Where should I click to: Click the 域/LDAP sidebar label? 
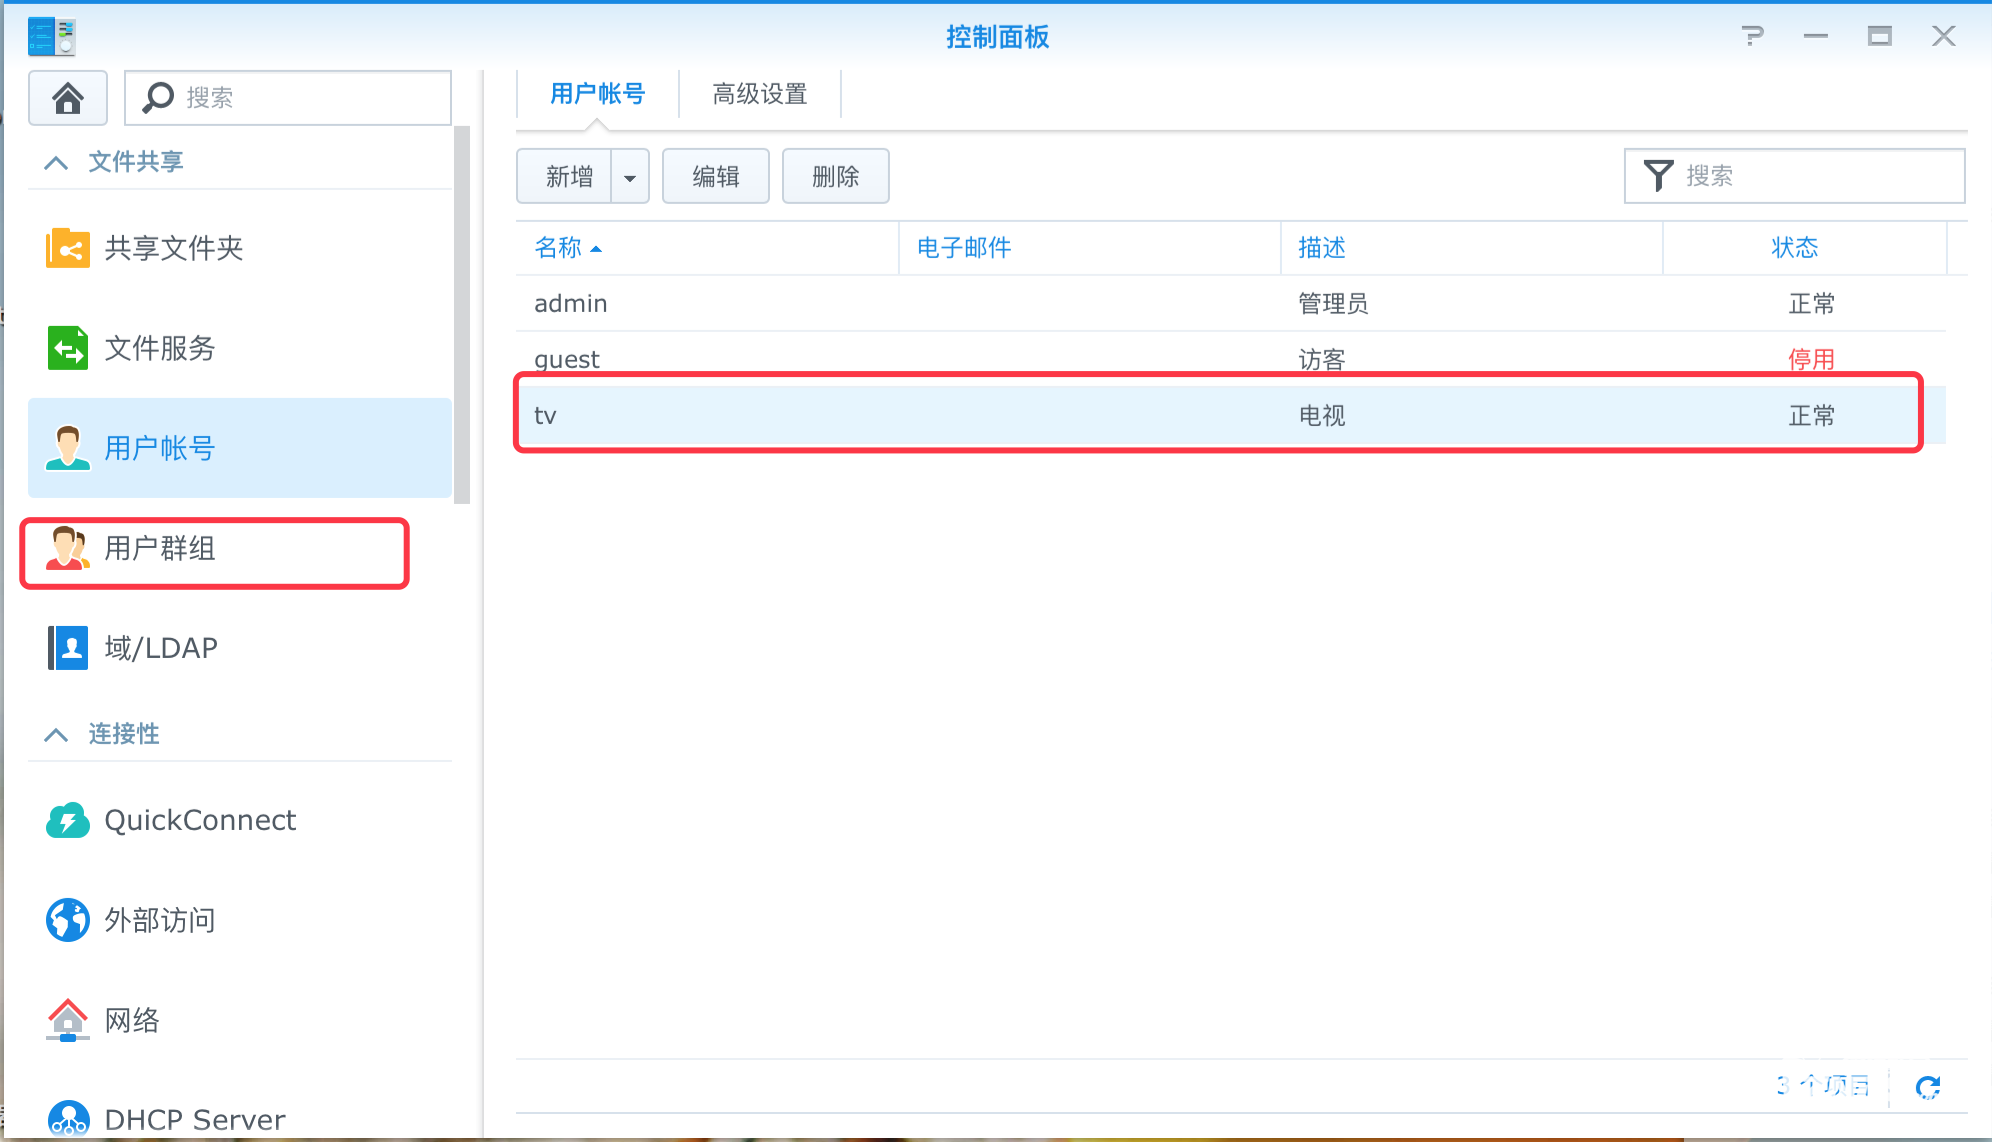pyautogui.click(x=161, y=648)
